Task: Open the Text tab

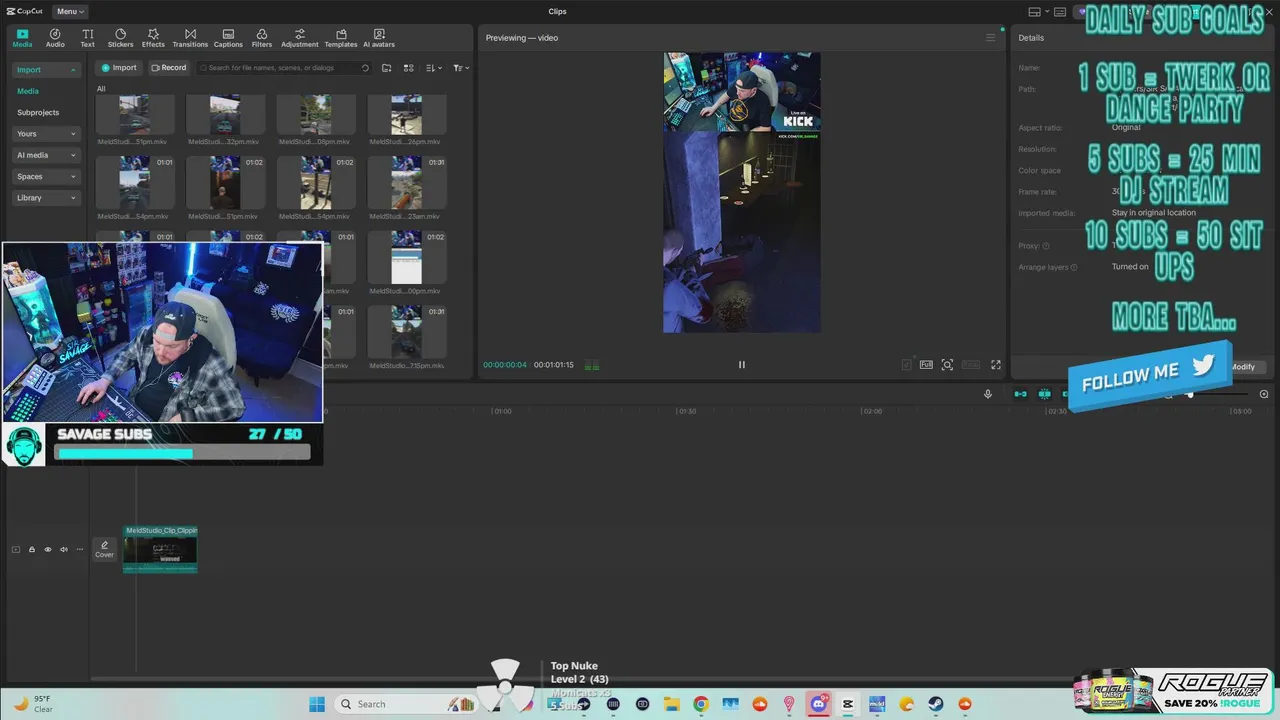Action: 88,38
